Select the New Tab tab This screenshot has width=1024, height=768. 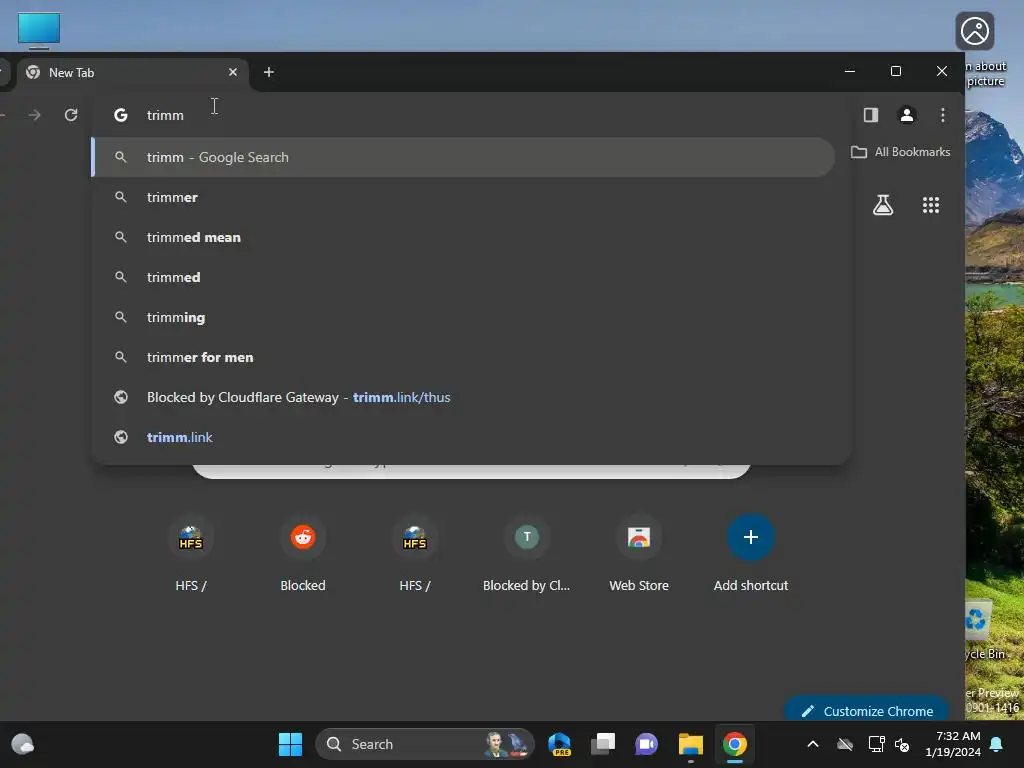point(133,72)
